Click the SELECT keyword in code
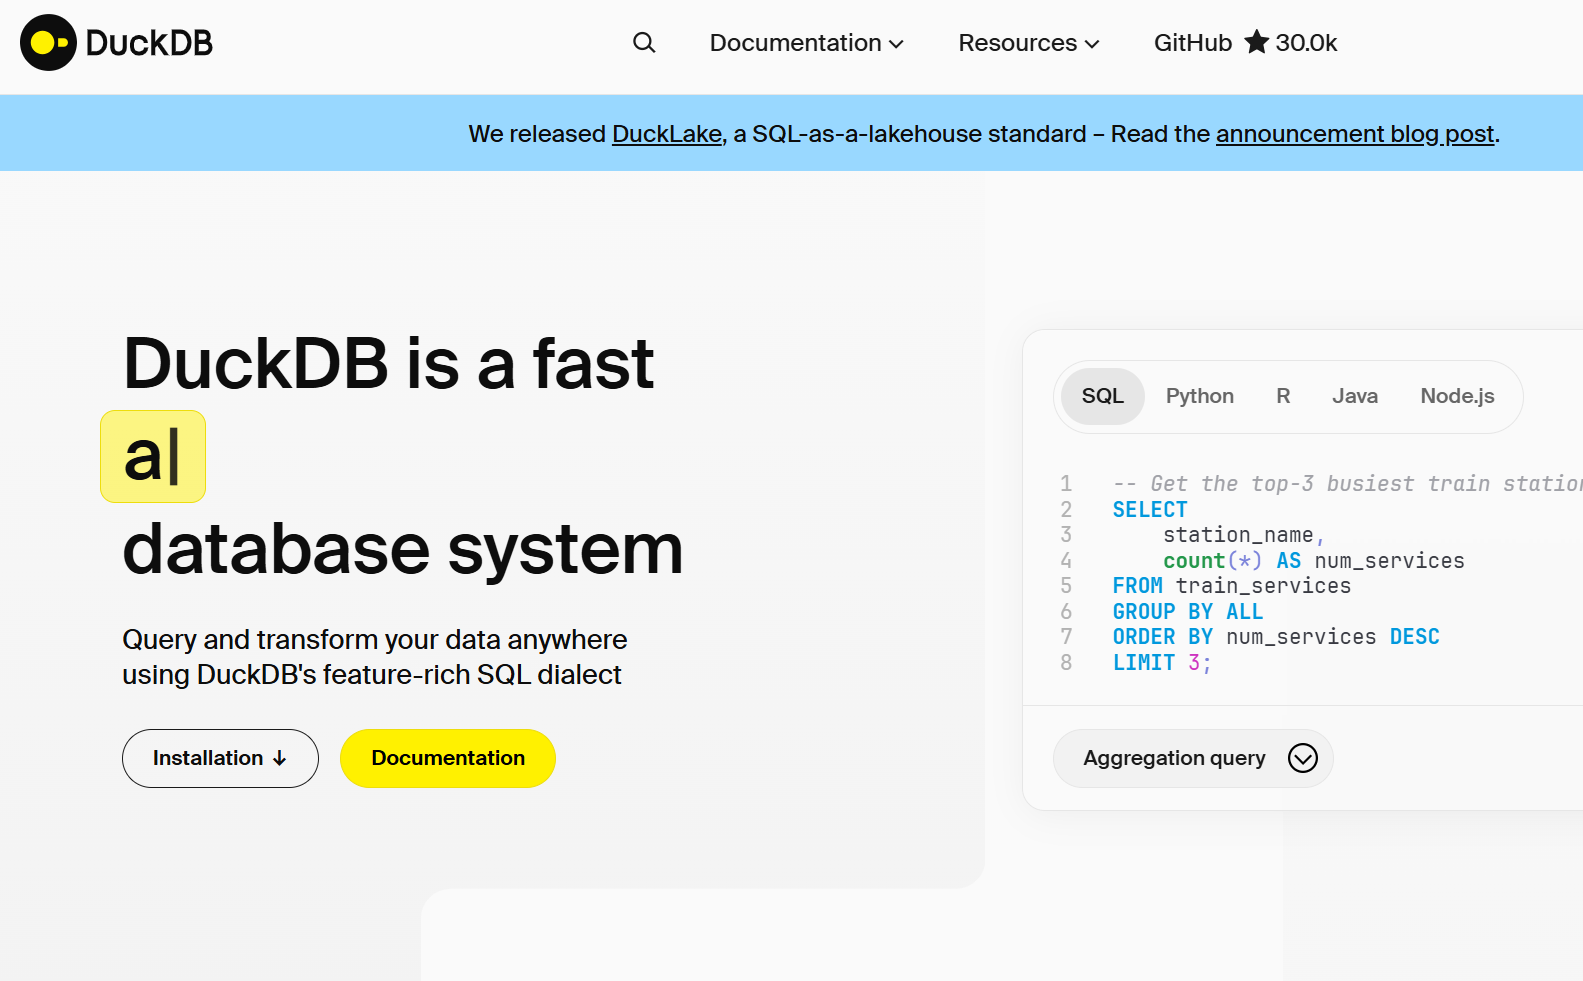This screenshot has width=1583, height=981. click(x=1150, y=510)
